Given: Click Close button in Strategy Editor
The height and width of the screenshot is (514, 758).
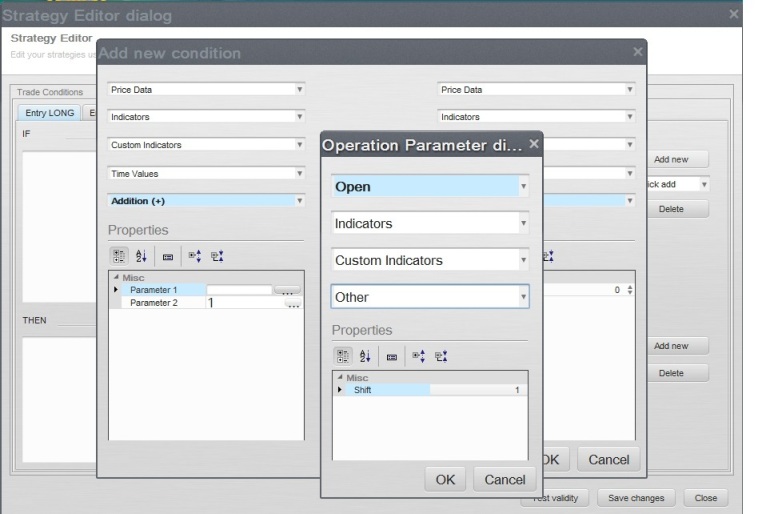Looking at the screenshot, I should (705, 498).
